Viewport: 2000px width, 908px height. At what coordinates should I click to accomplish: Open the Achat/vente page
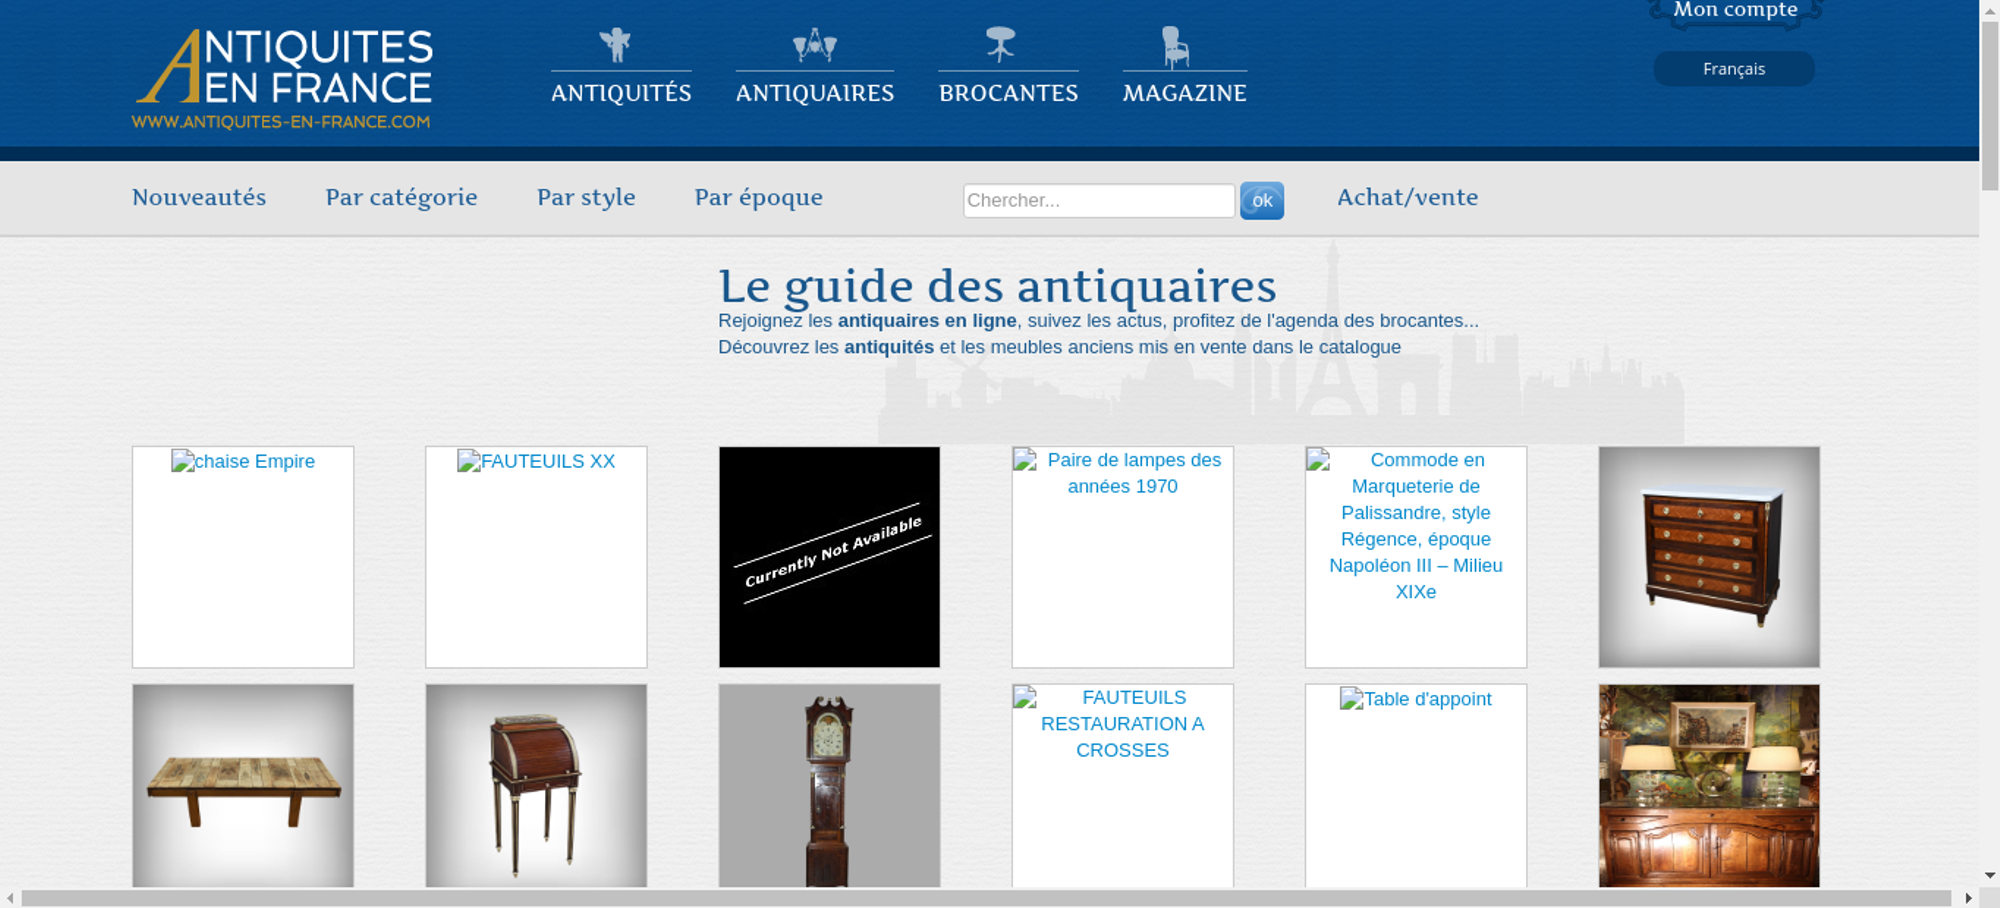tap(1407, 197)
